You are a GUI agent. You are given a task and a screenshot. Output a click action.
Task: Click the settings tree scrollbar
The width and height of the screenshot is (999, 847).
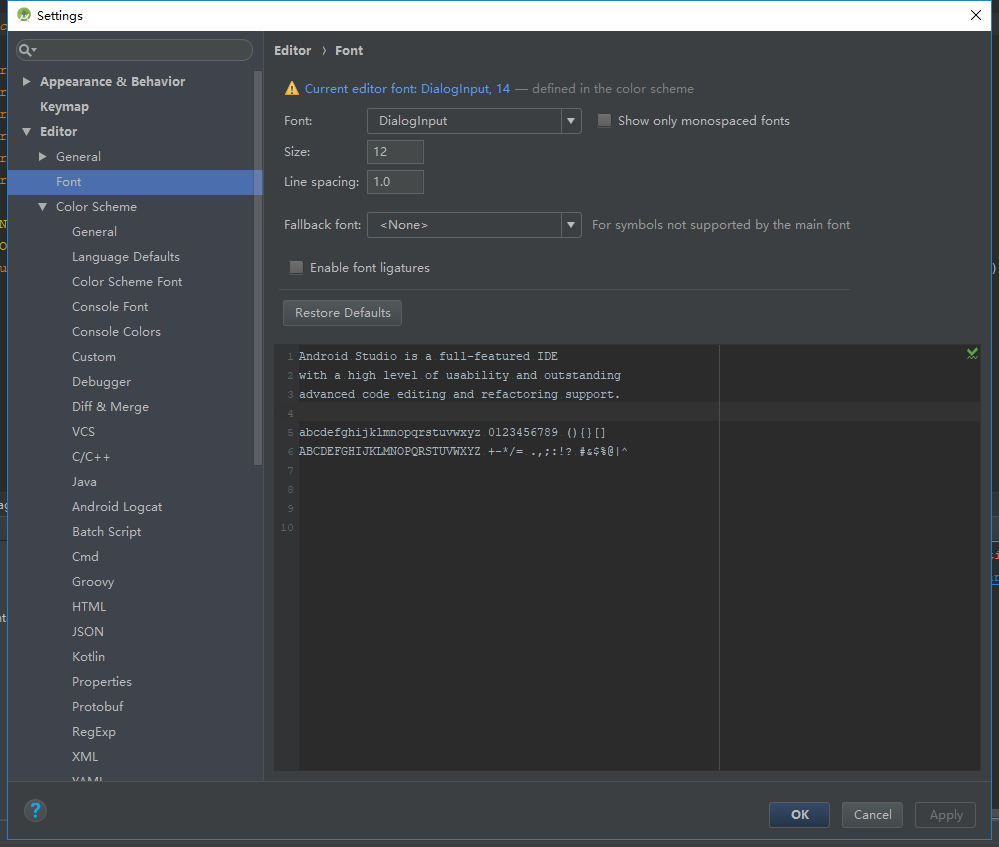click(258, 268)
